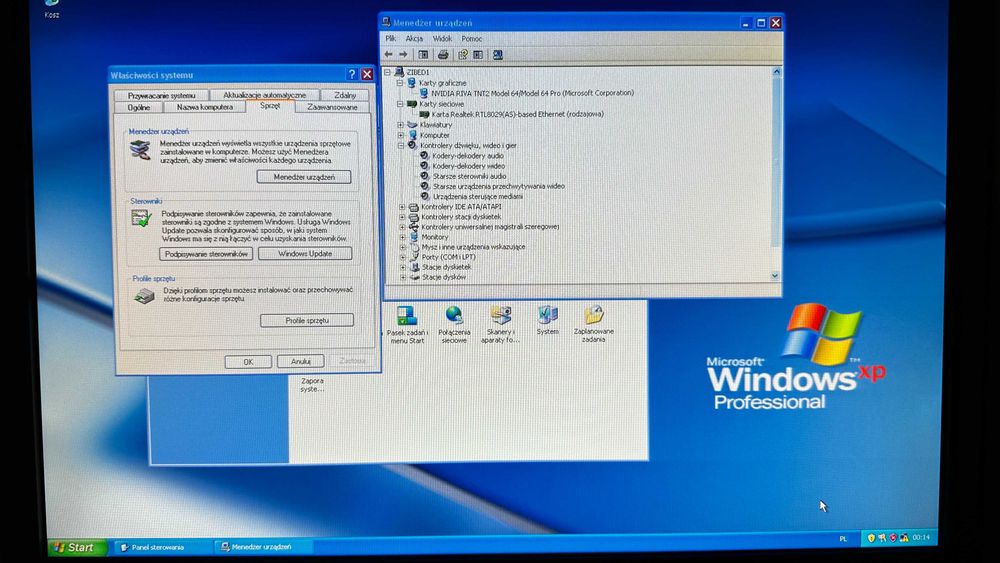Open Skanery i aparaty fotograficzne icon

pyautogui.click(x=501, y=325)
